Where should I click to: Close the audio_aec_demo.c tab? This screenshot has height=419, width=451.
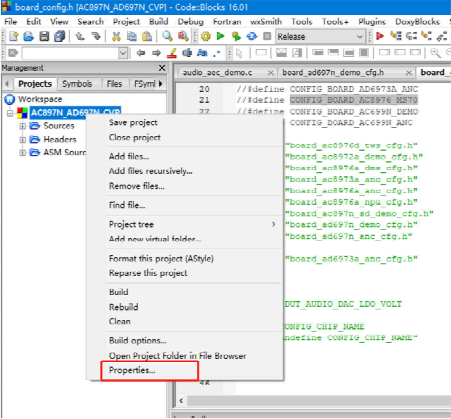[271, 73]
